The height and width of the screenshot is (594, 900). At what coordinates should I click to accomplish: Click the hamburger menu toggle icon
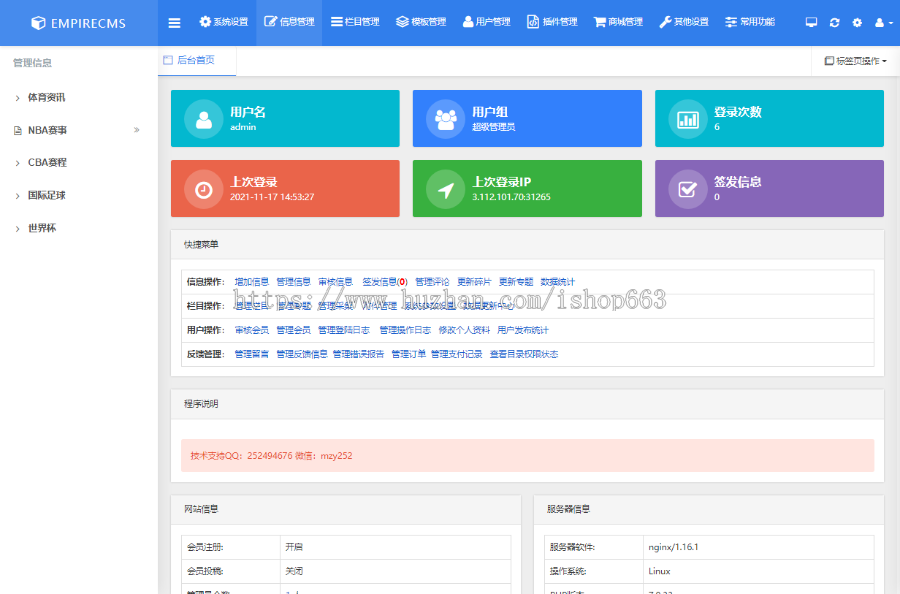pyautogui.click(x=175, y=22)
